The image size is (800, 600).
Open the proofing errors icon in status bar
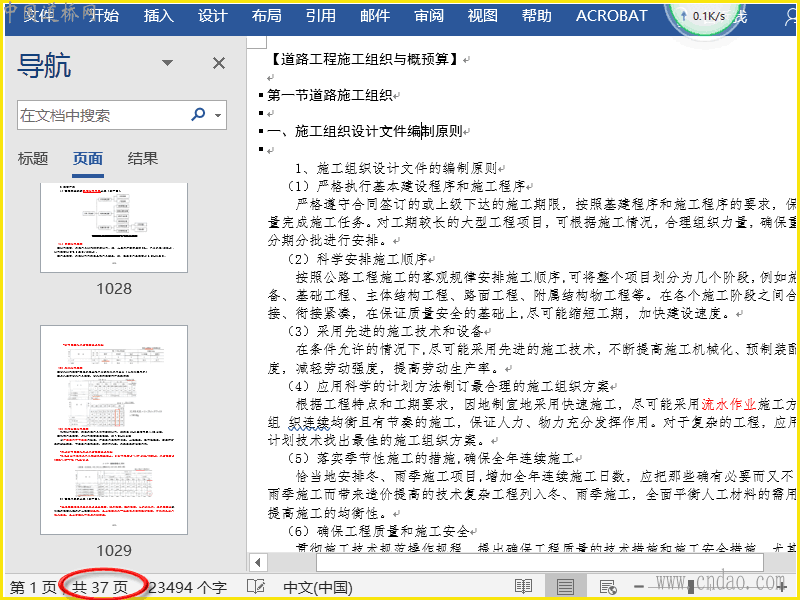pos(256,587)
